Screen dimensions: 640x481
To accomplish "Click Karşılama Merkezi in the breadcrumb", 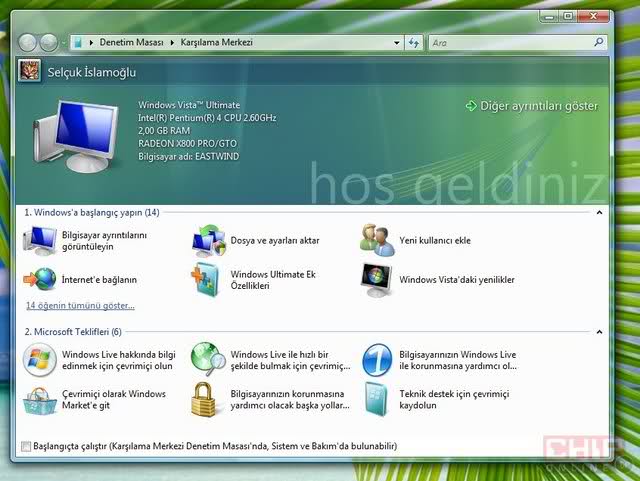I will tap(217, 42).
